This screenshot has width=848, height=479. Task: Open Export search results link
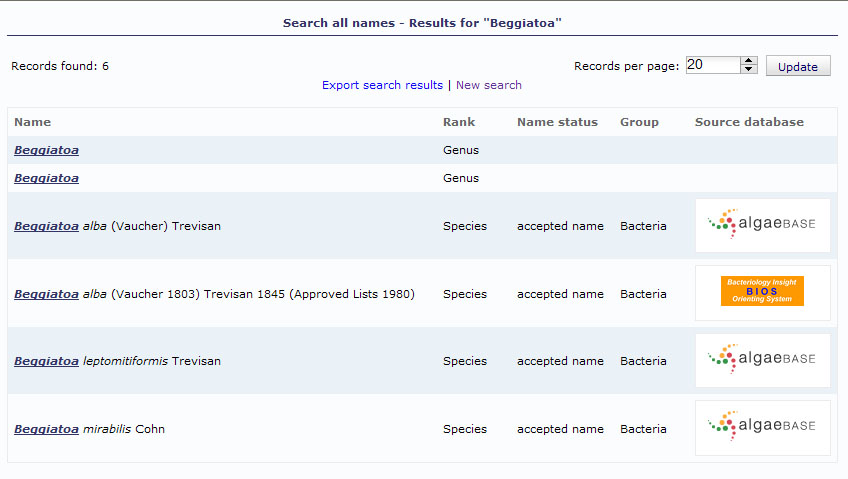tap(382, 85)
